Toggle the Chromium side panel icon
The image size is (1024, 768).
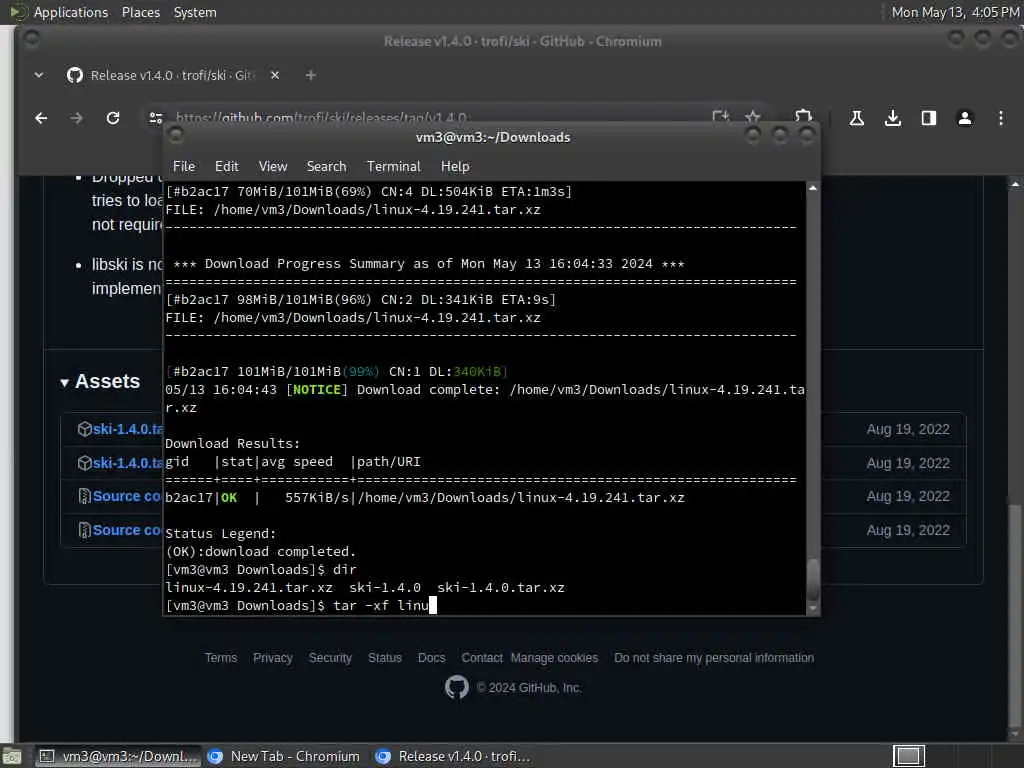click(929, 118)
